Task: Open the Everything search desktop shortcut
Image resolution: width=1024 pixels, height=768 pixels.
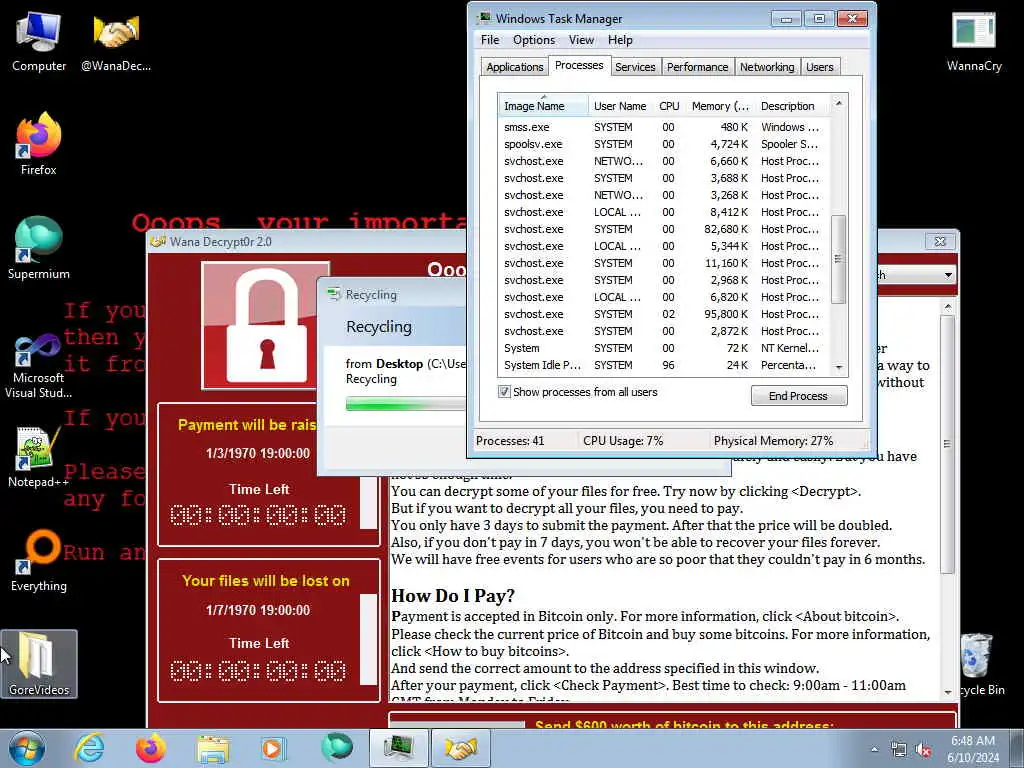Action: 39,560
